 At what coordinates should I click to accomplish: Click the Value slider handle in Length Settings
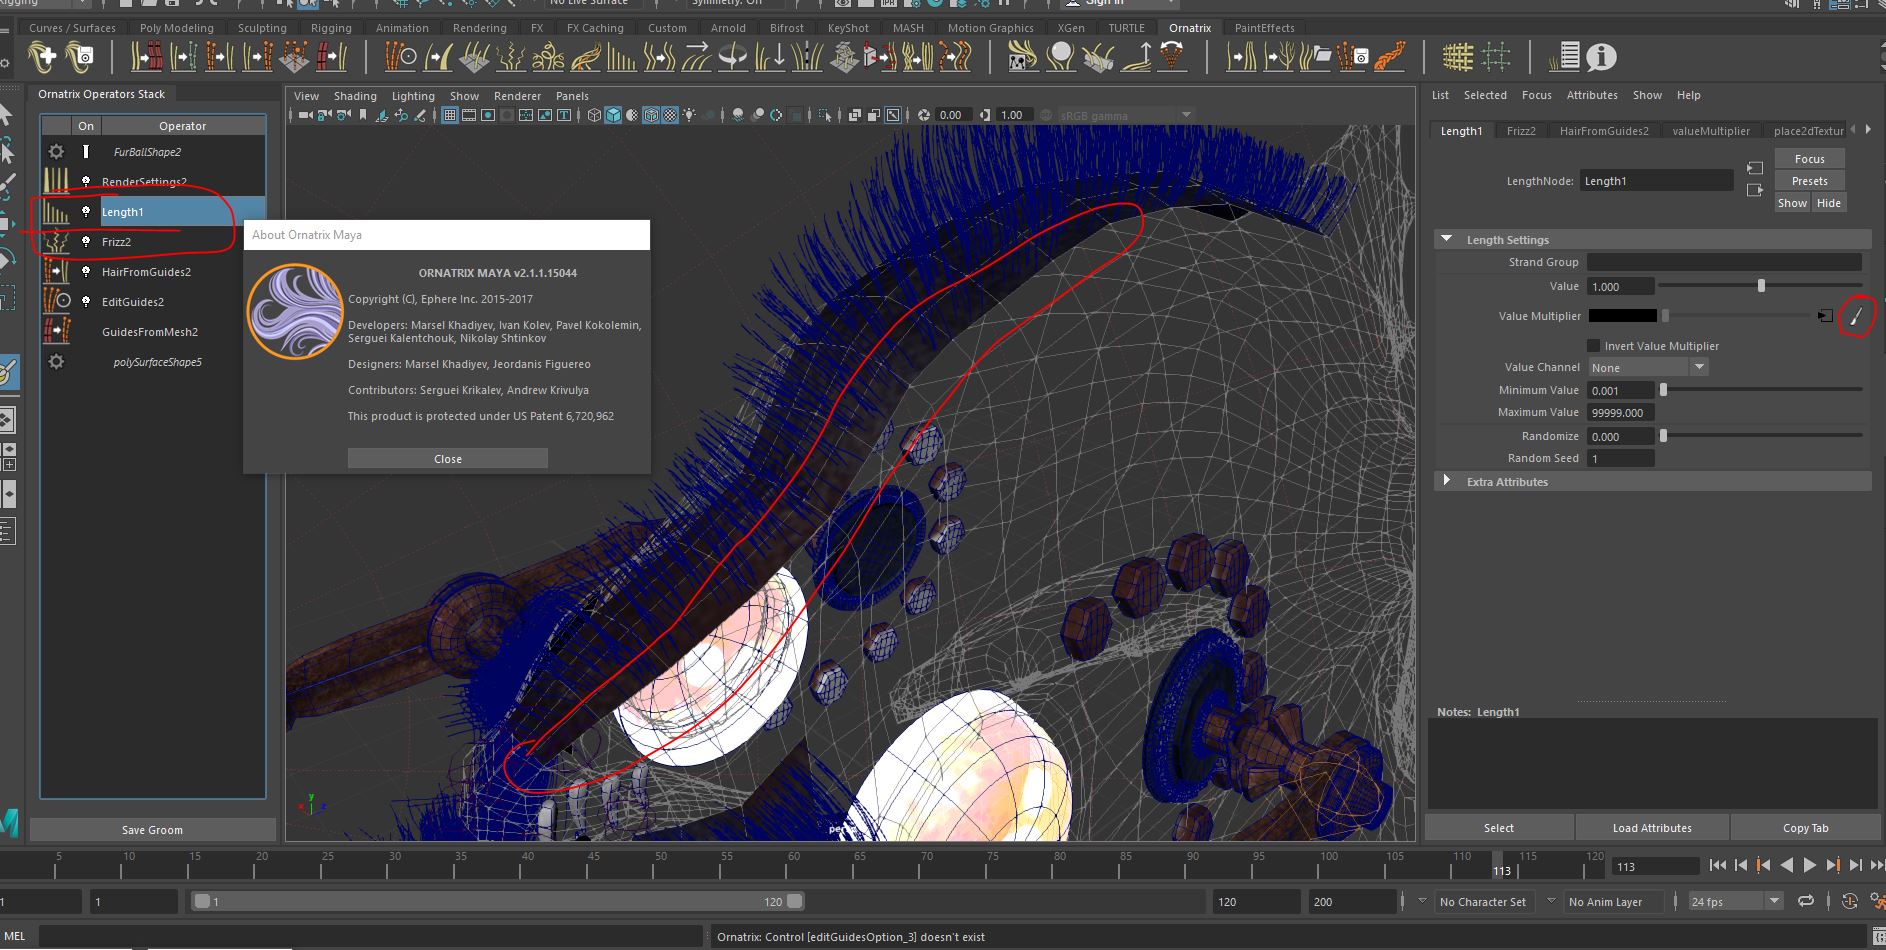tap(1761, 287)
